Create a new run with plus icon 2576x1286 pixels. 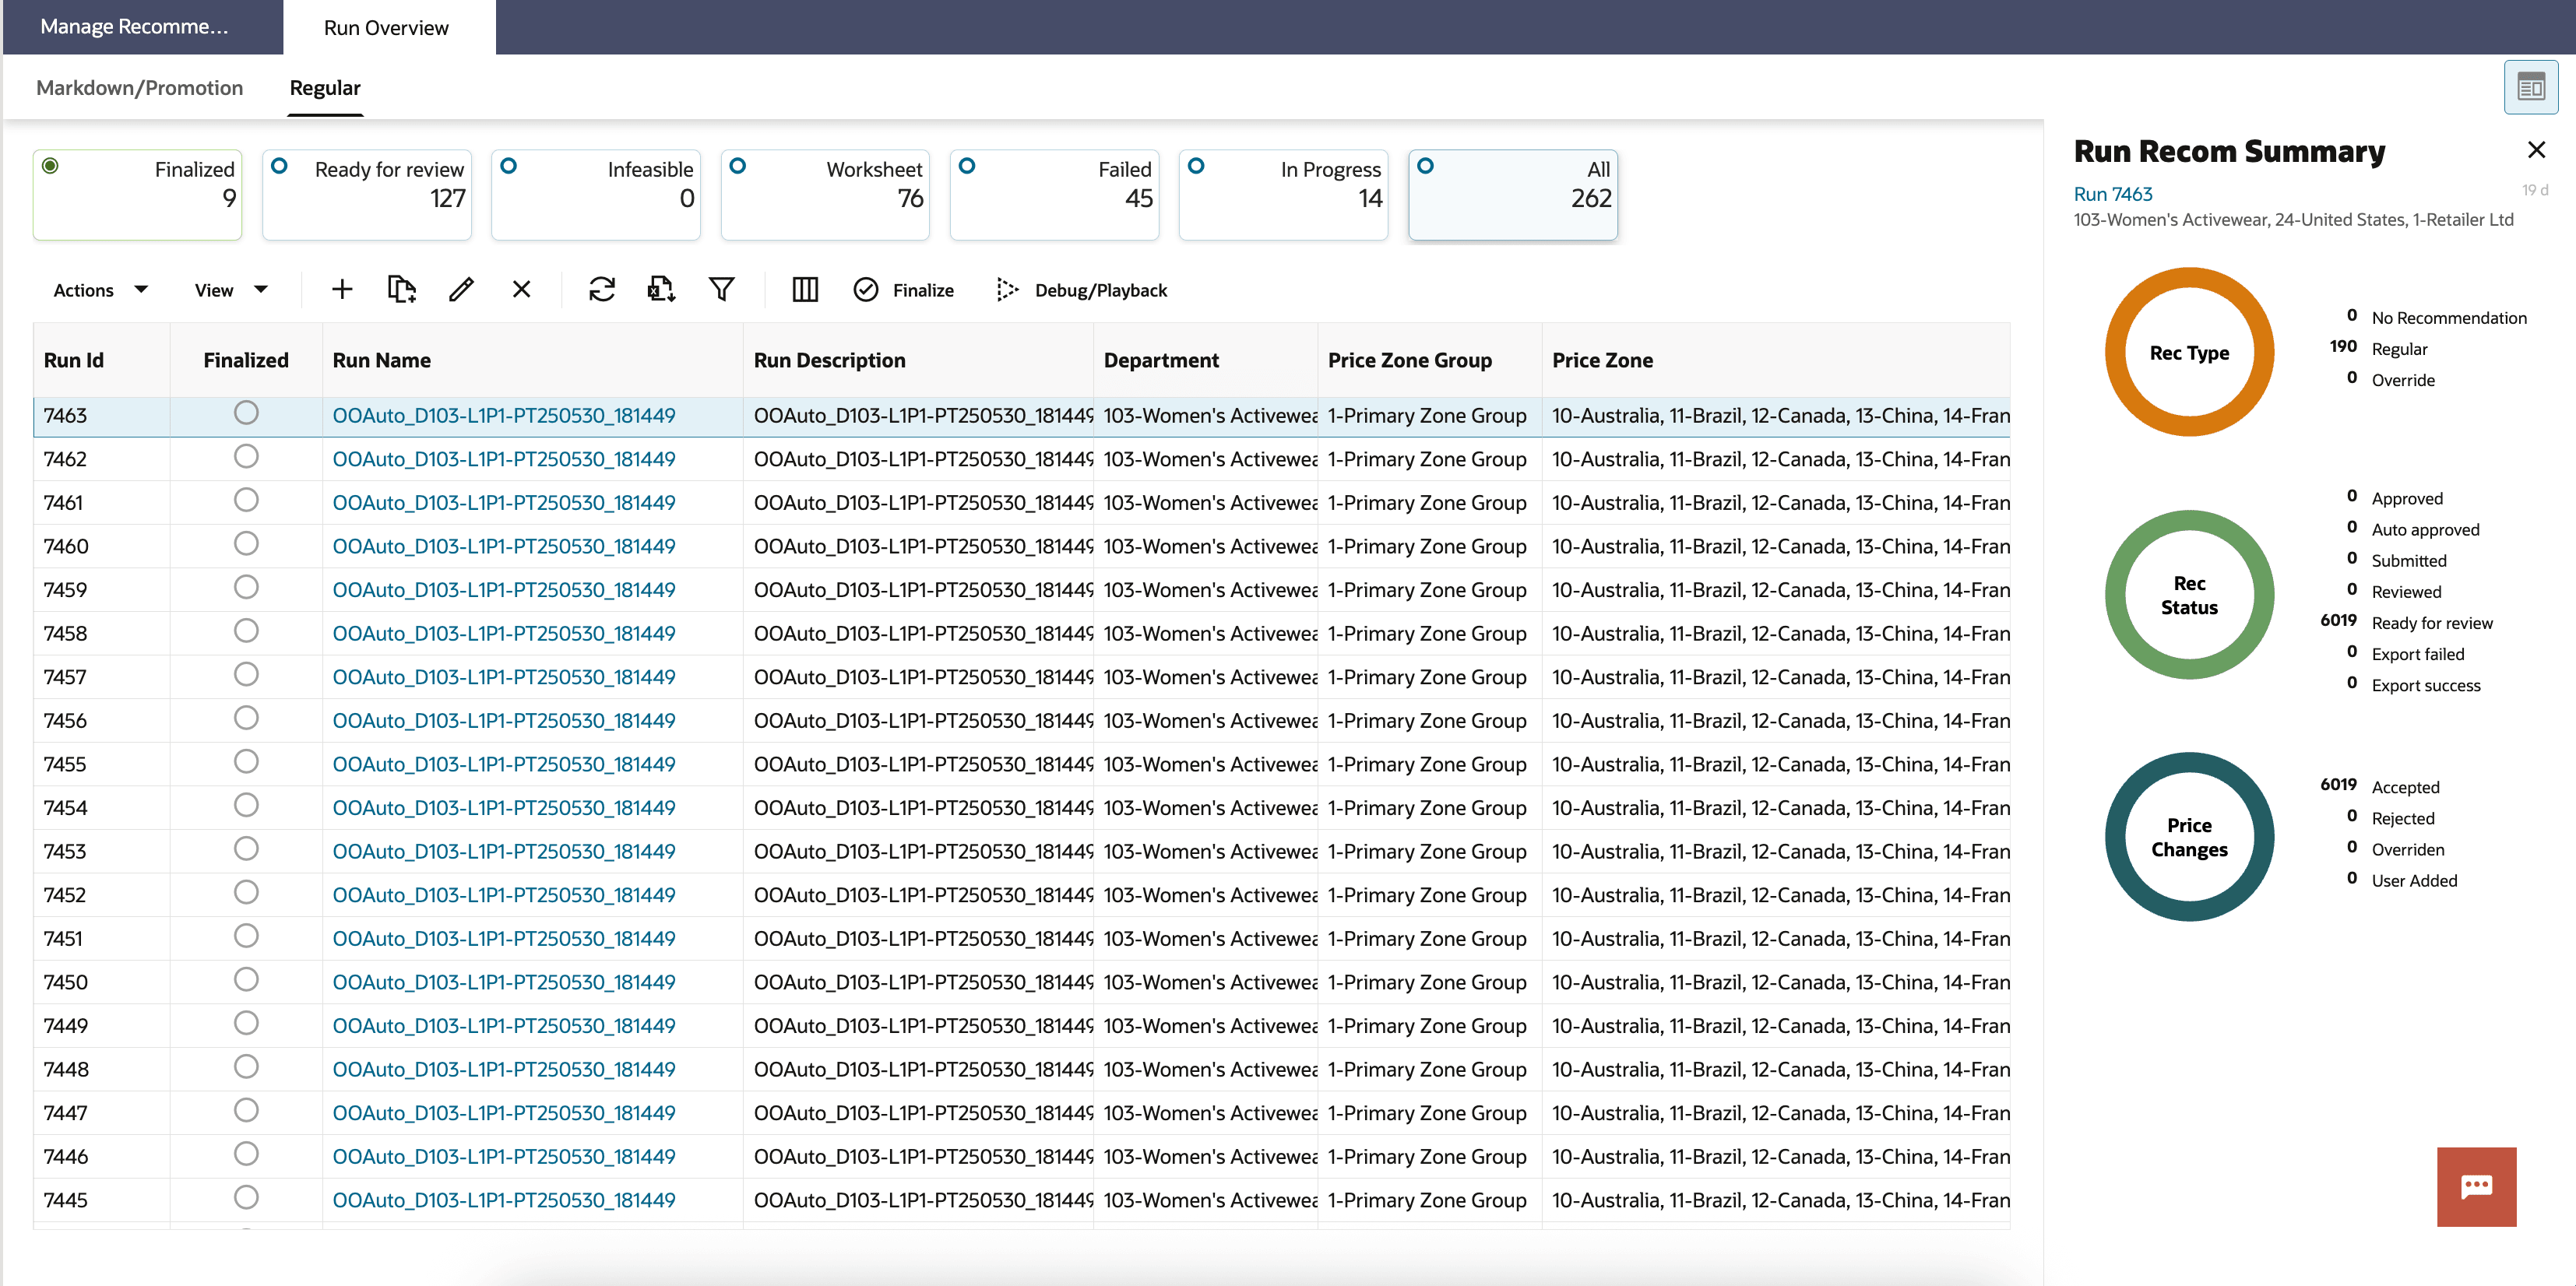coord(341,290)
